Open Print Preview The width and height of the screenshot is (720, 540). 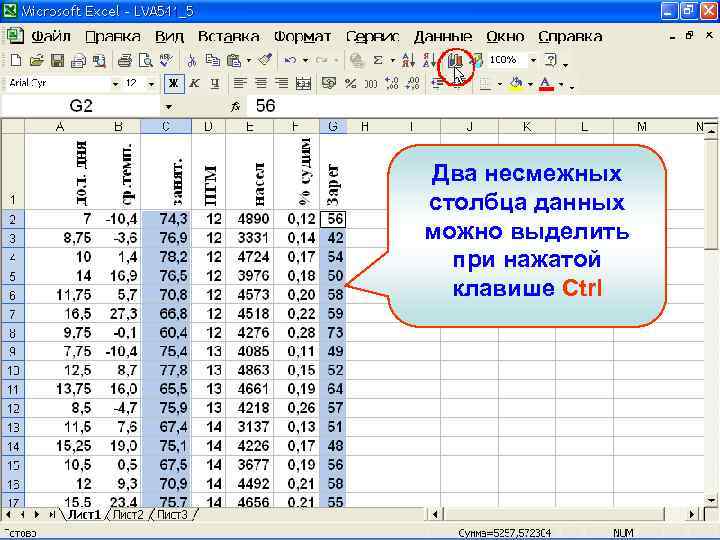tap(146, 60)
